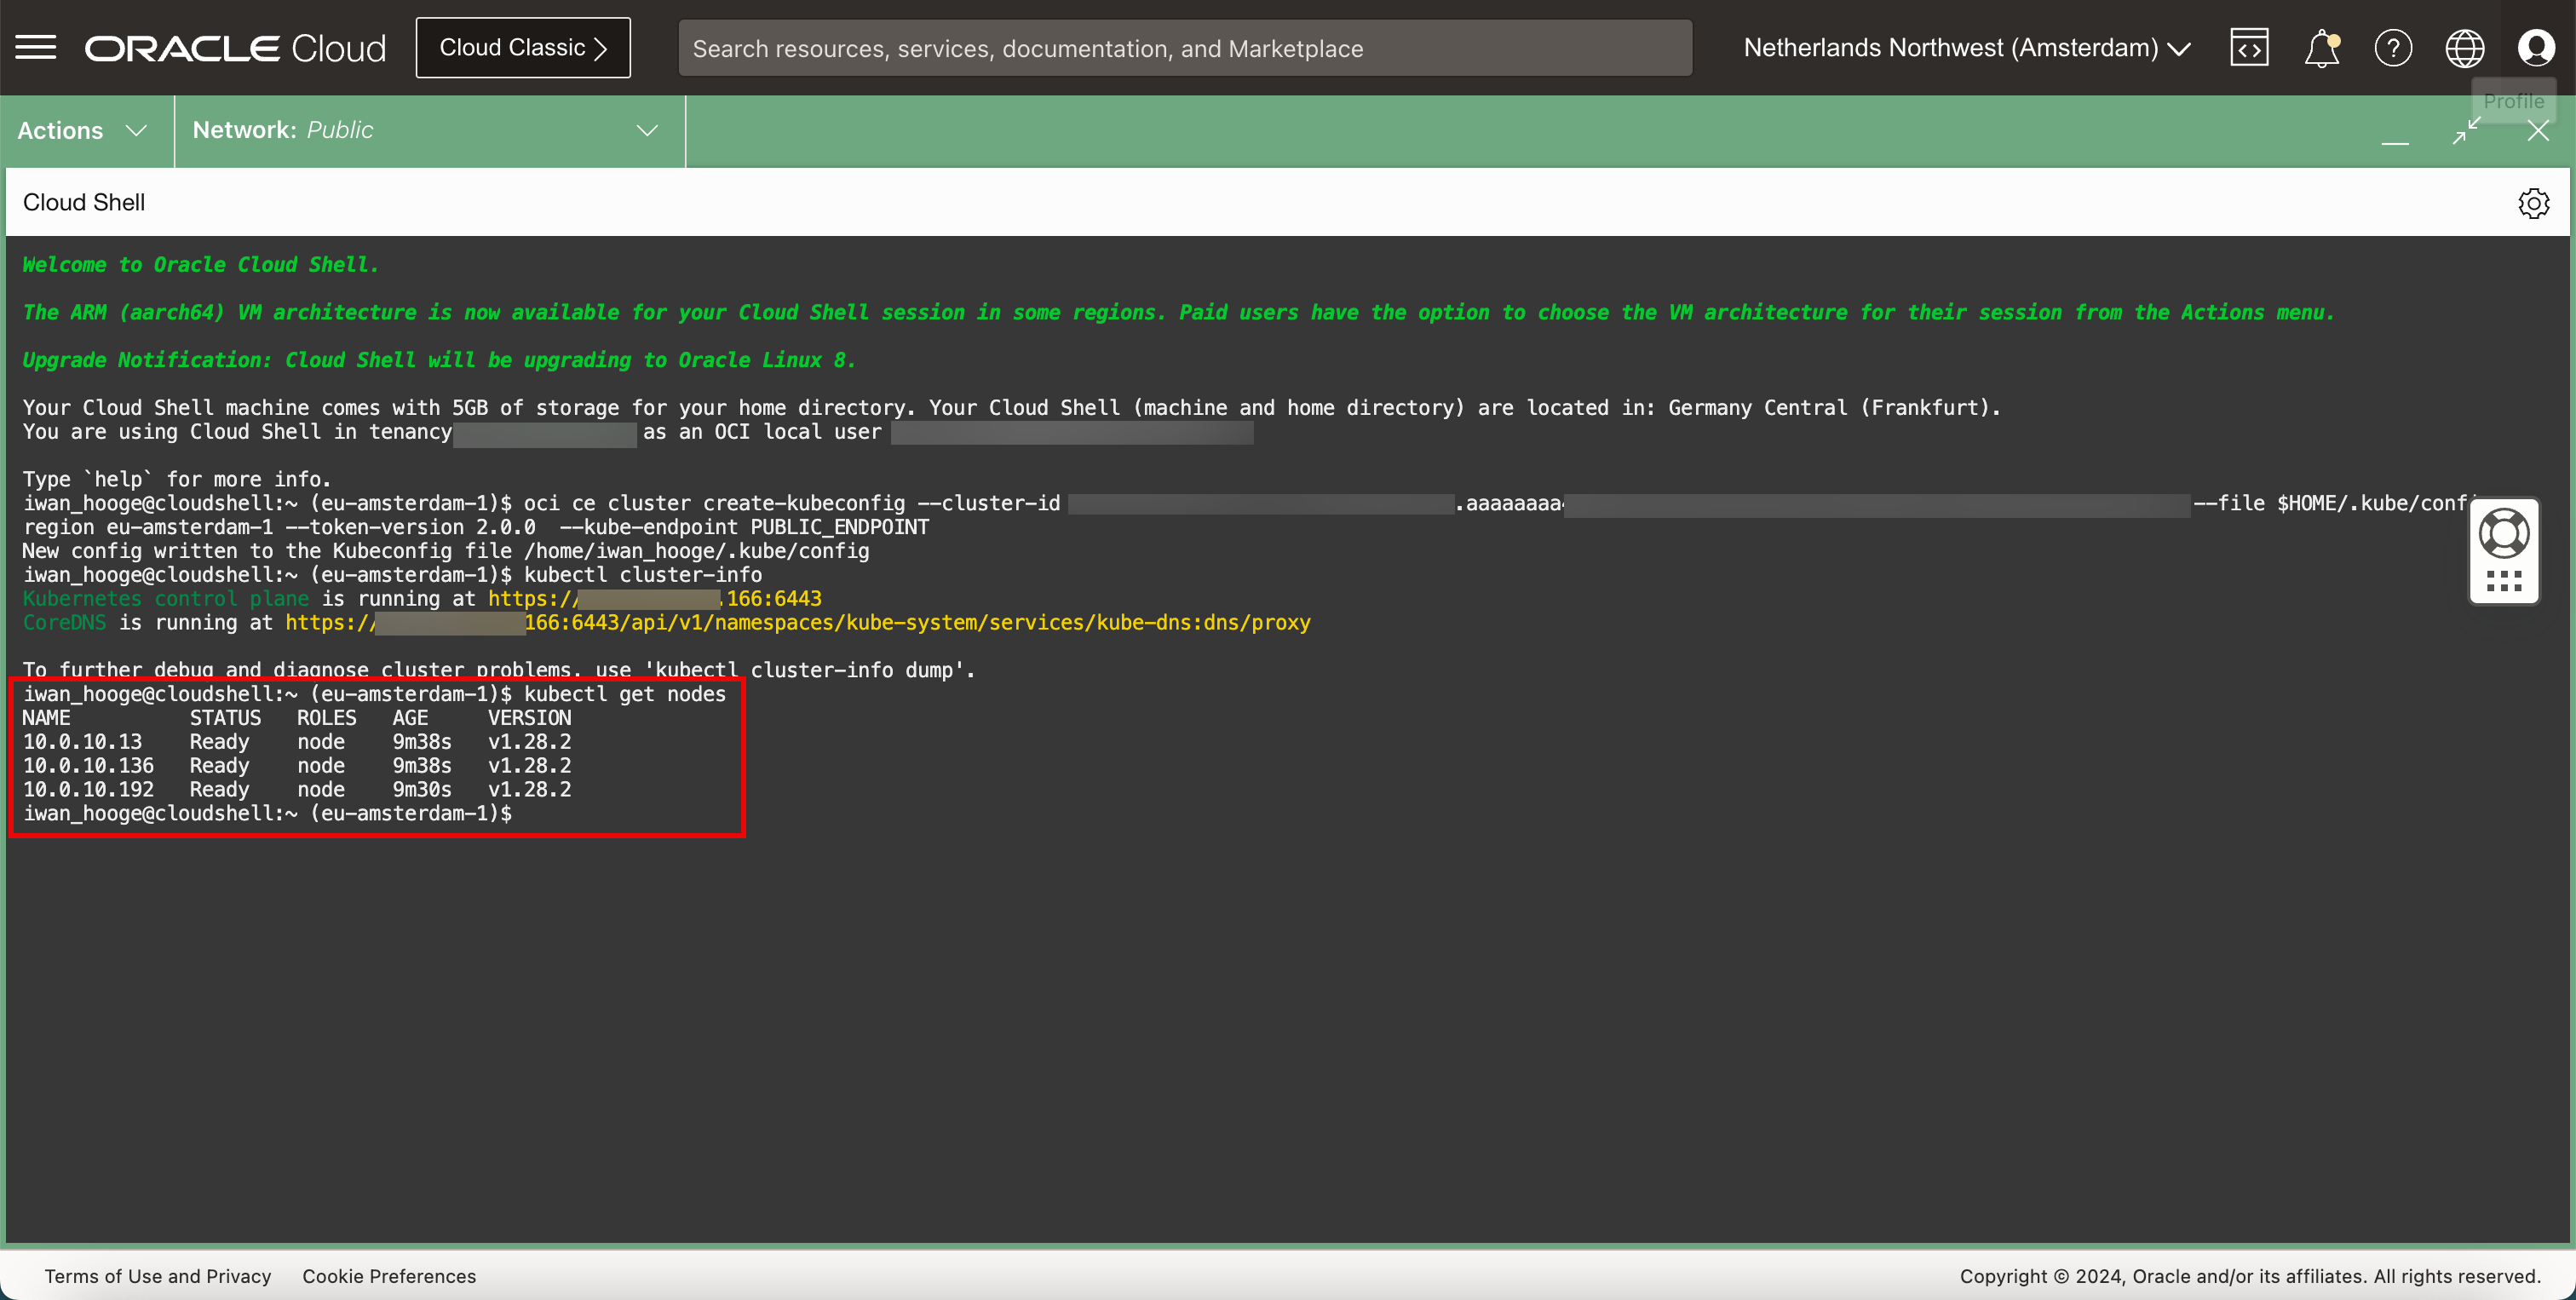
Task: Open the Help question mark menu
Action: point(2393,47)
